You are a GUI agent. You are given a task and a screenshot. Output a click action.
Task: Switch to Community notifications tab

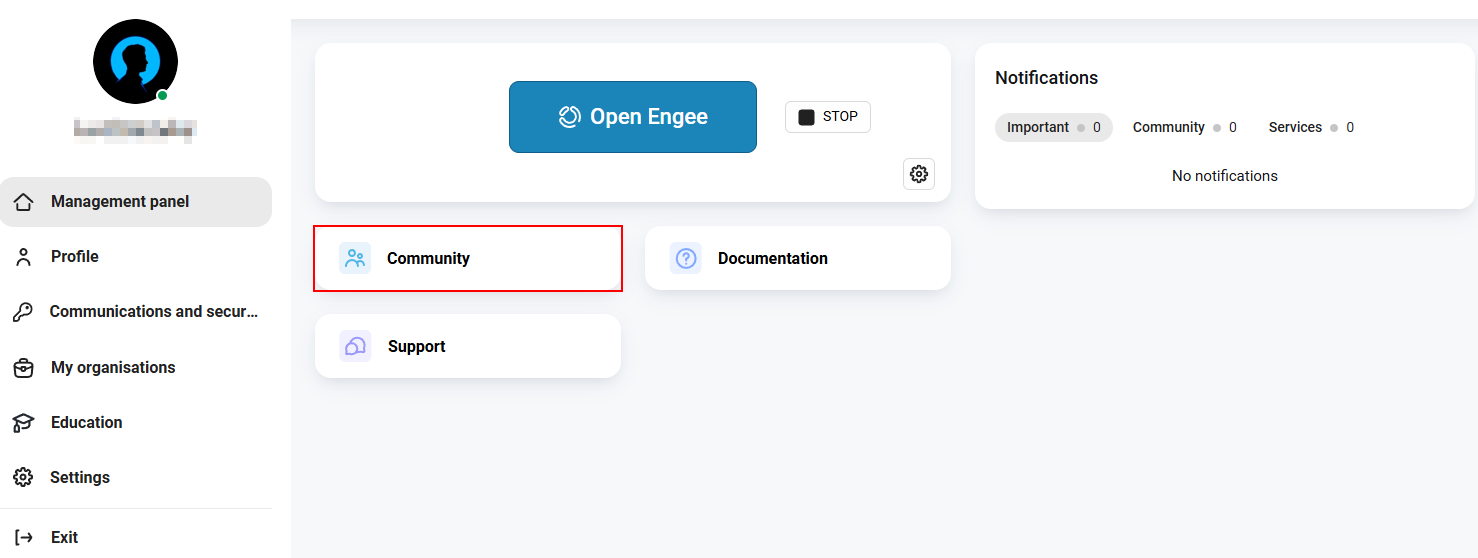pos(1185,127)
